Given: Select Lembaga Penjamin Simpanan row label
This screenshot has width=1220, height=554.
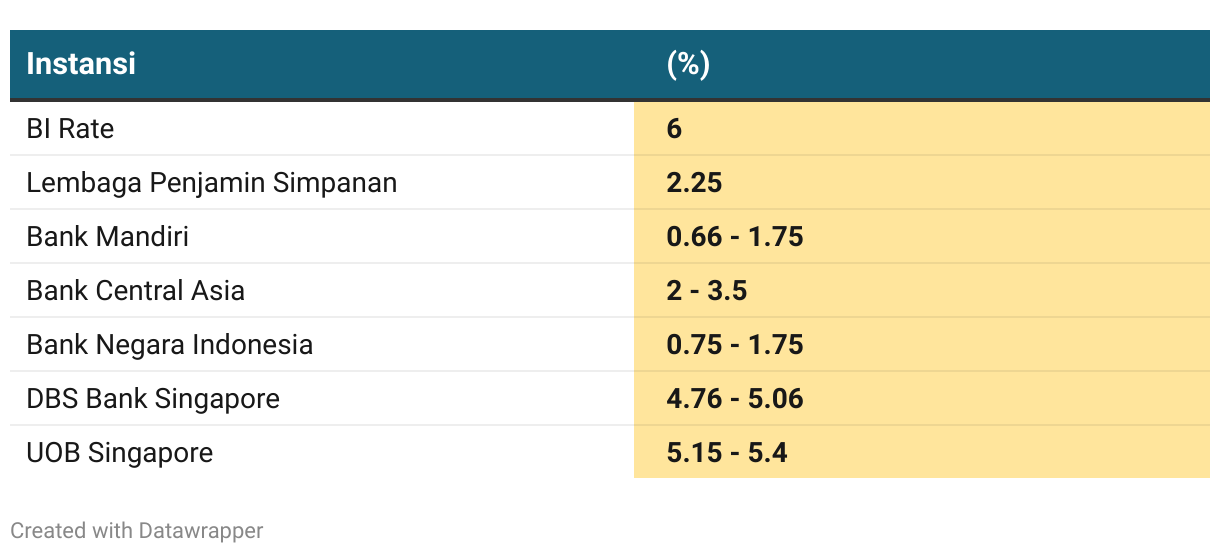Looking at the screenshot, I should [212, 183].
